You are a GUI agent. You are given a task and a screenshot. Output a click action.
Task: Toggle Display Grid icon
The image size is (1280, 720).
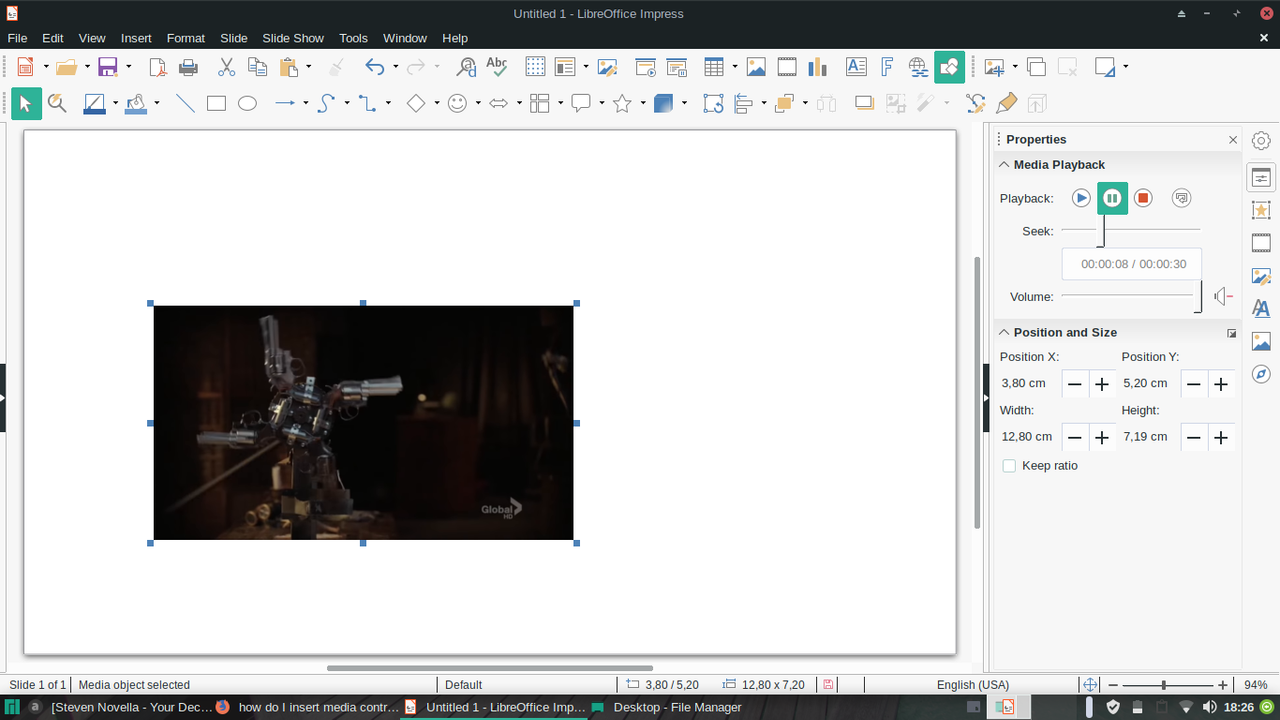535,67
